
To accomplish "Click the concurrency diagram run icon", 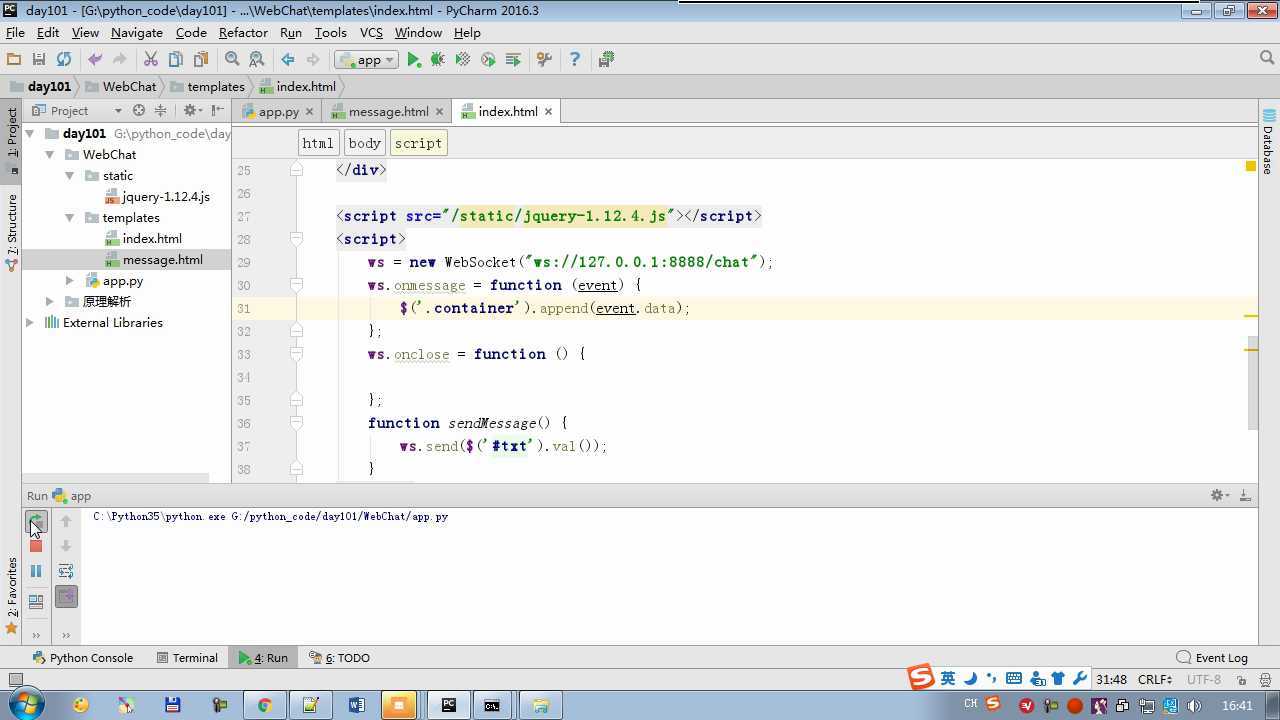I will pyautogui.click(x=513, y=60).
